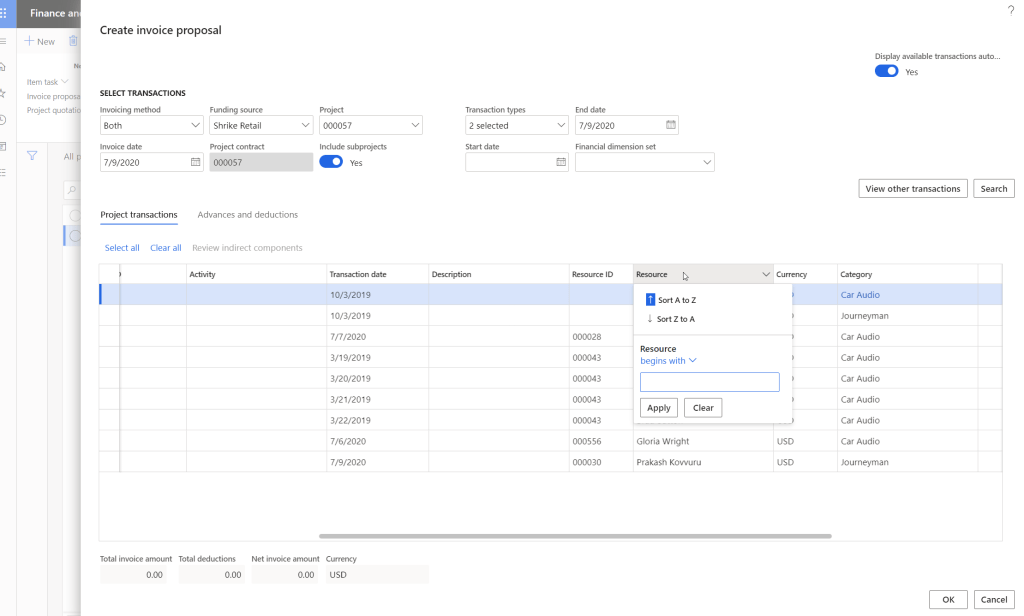Click the Home icon in left sidebar

point(4,66)
